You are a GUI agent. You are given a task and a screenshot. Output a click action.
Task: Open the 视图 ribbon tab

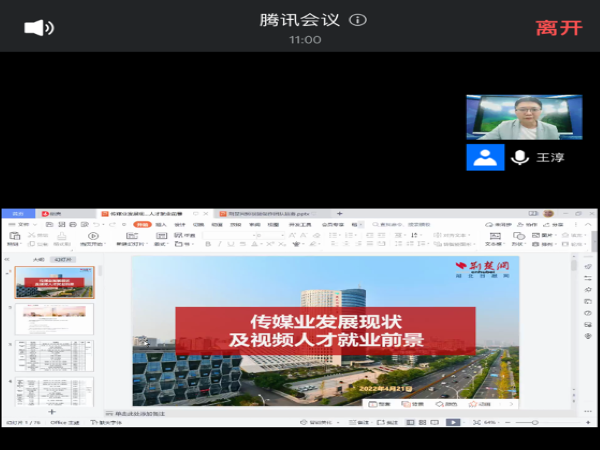[273, 225]
